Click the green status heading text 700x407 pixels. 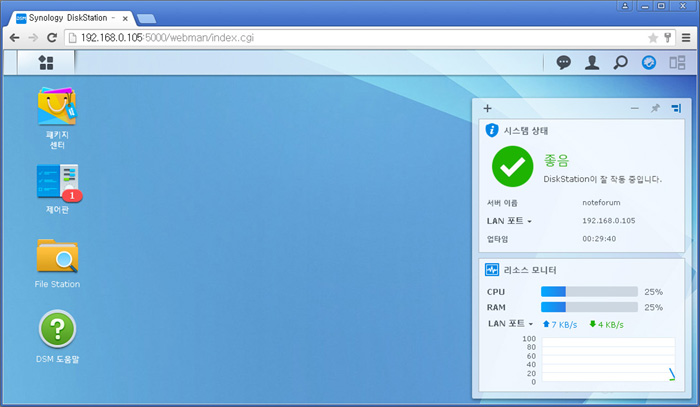[556, 160]
